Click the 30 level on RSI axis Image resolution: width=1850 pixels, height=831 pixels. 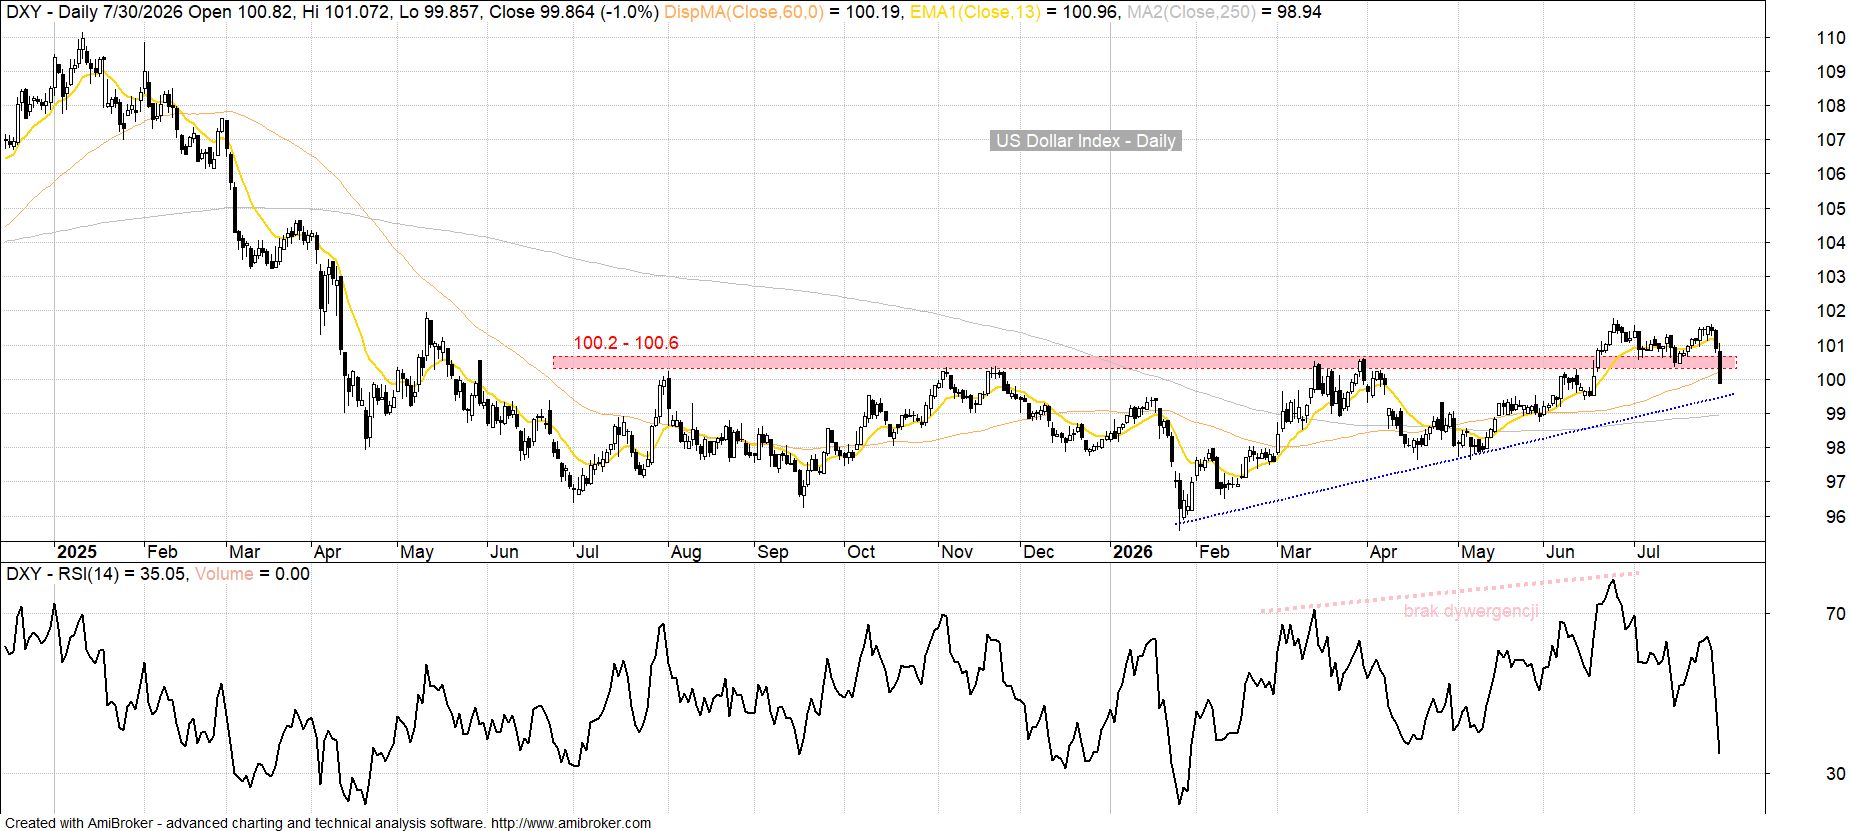tap(1835, 774)
